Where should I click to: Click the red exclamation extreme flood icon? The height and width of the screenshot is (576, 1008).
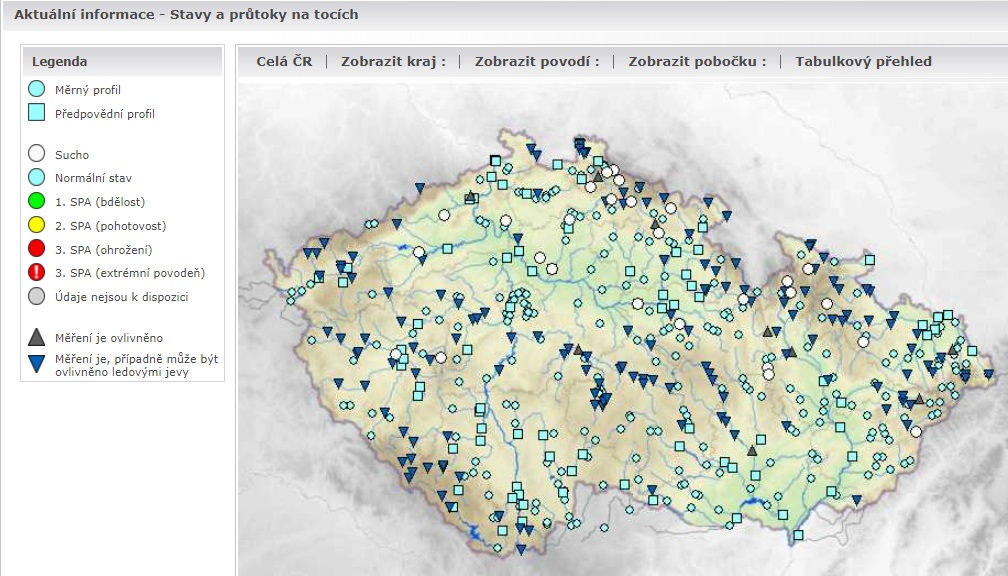(37, 273)
